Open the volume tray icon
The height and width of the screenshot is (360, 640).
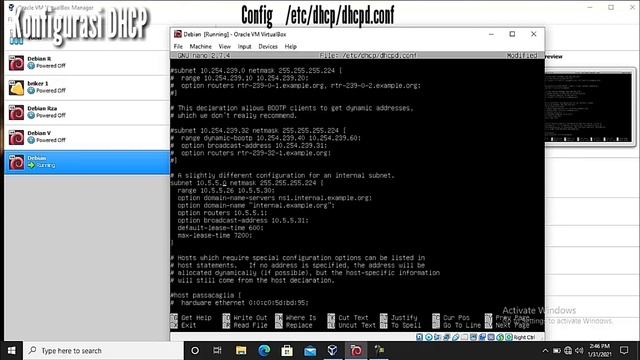click(x=579, y=351)
